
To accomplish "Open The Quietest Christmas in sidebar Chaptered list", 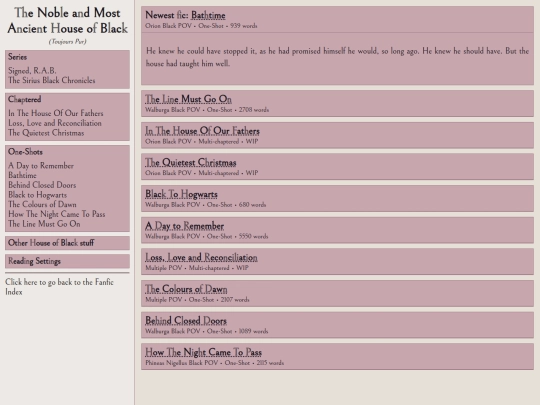I will pos(46,133).
